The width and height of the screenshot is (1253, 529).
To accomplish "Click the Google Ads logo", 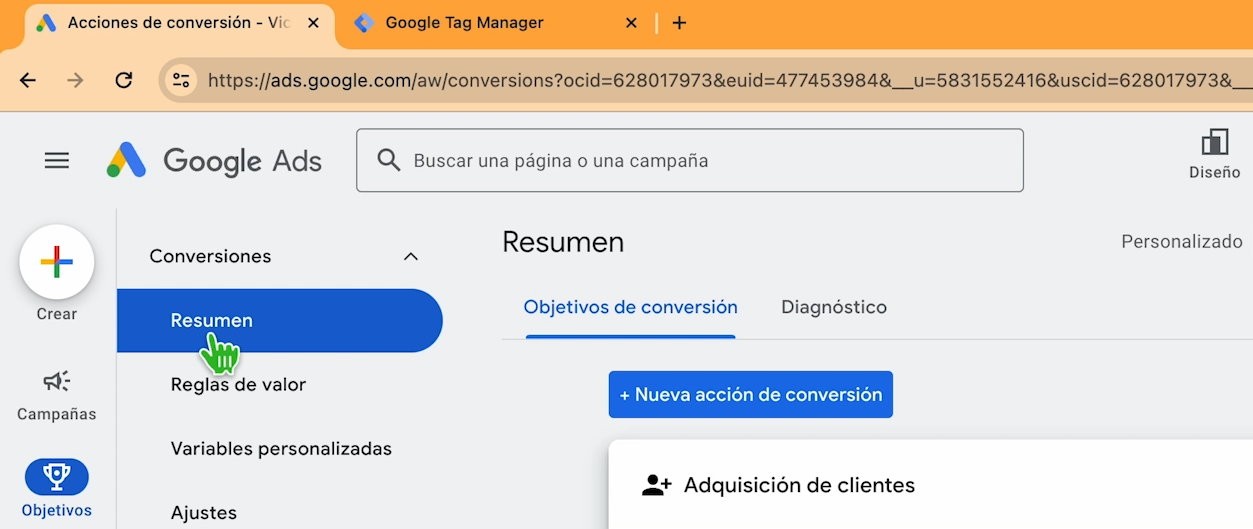I will pyautogui.click(x=214, y=160).
